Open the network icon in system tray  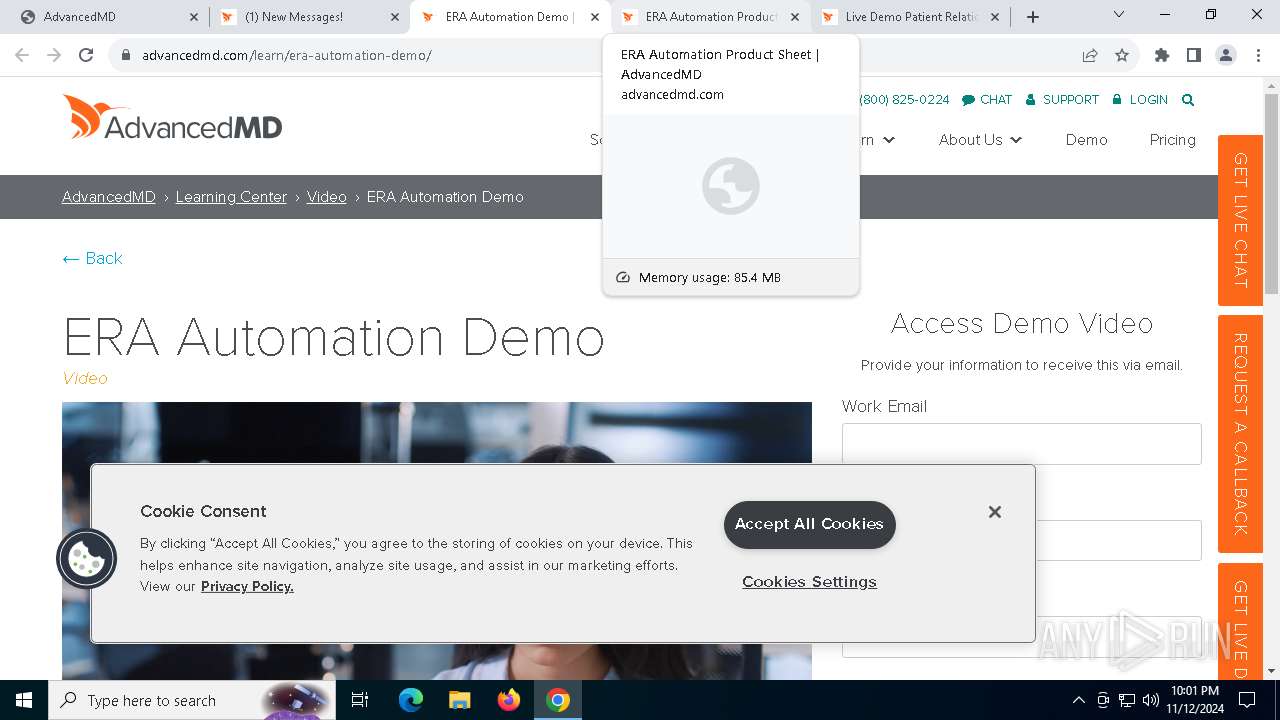point(1127,700)
